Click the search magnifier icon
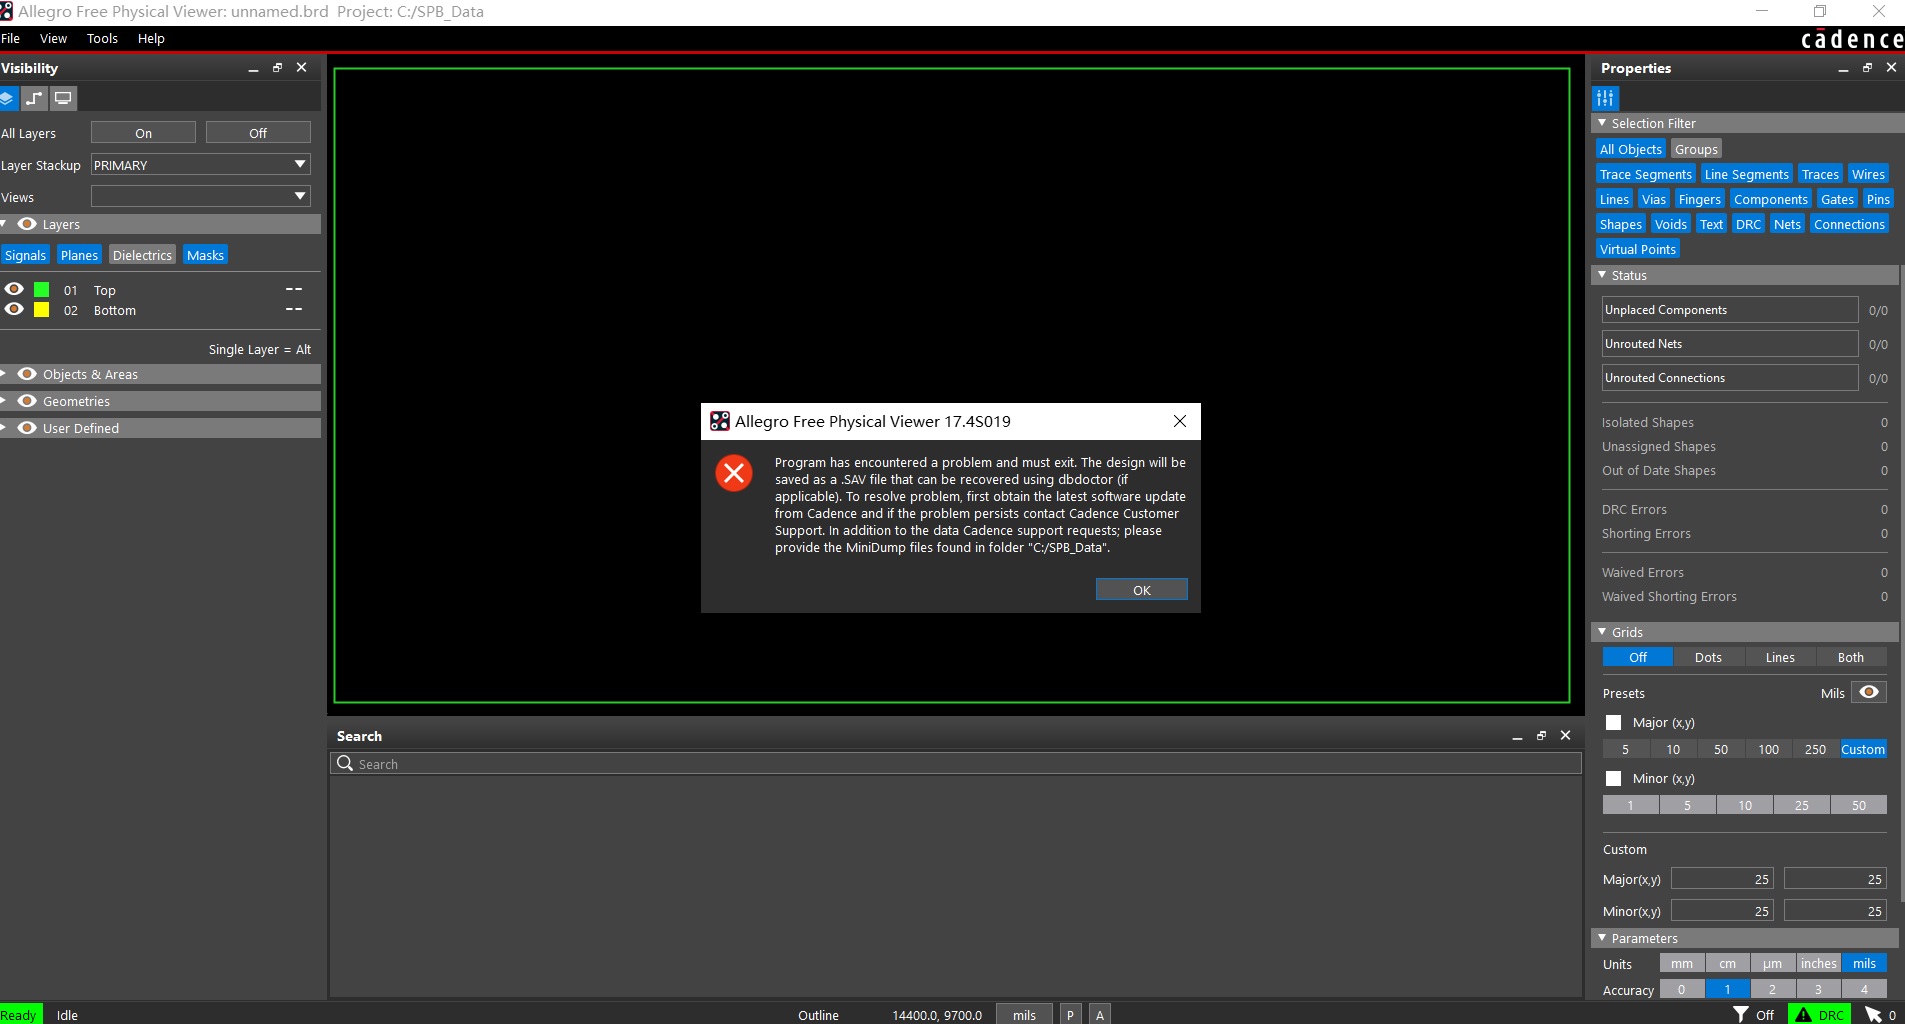 click(x=345, y=763)
